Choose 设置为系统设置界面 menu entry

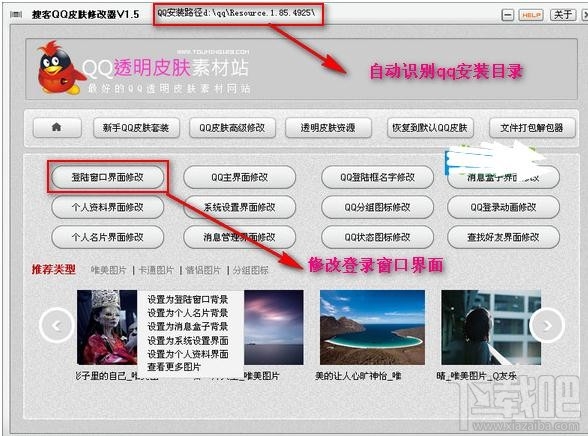[x=188, y=340]
